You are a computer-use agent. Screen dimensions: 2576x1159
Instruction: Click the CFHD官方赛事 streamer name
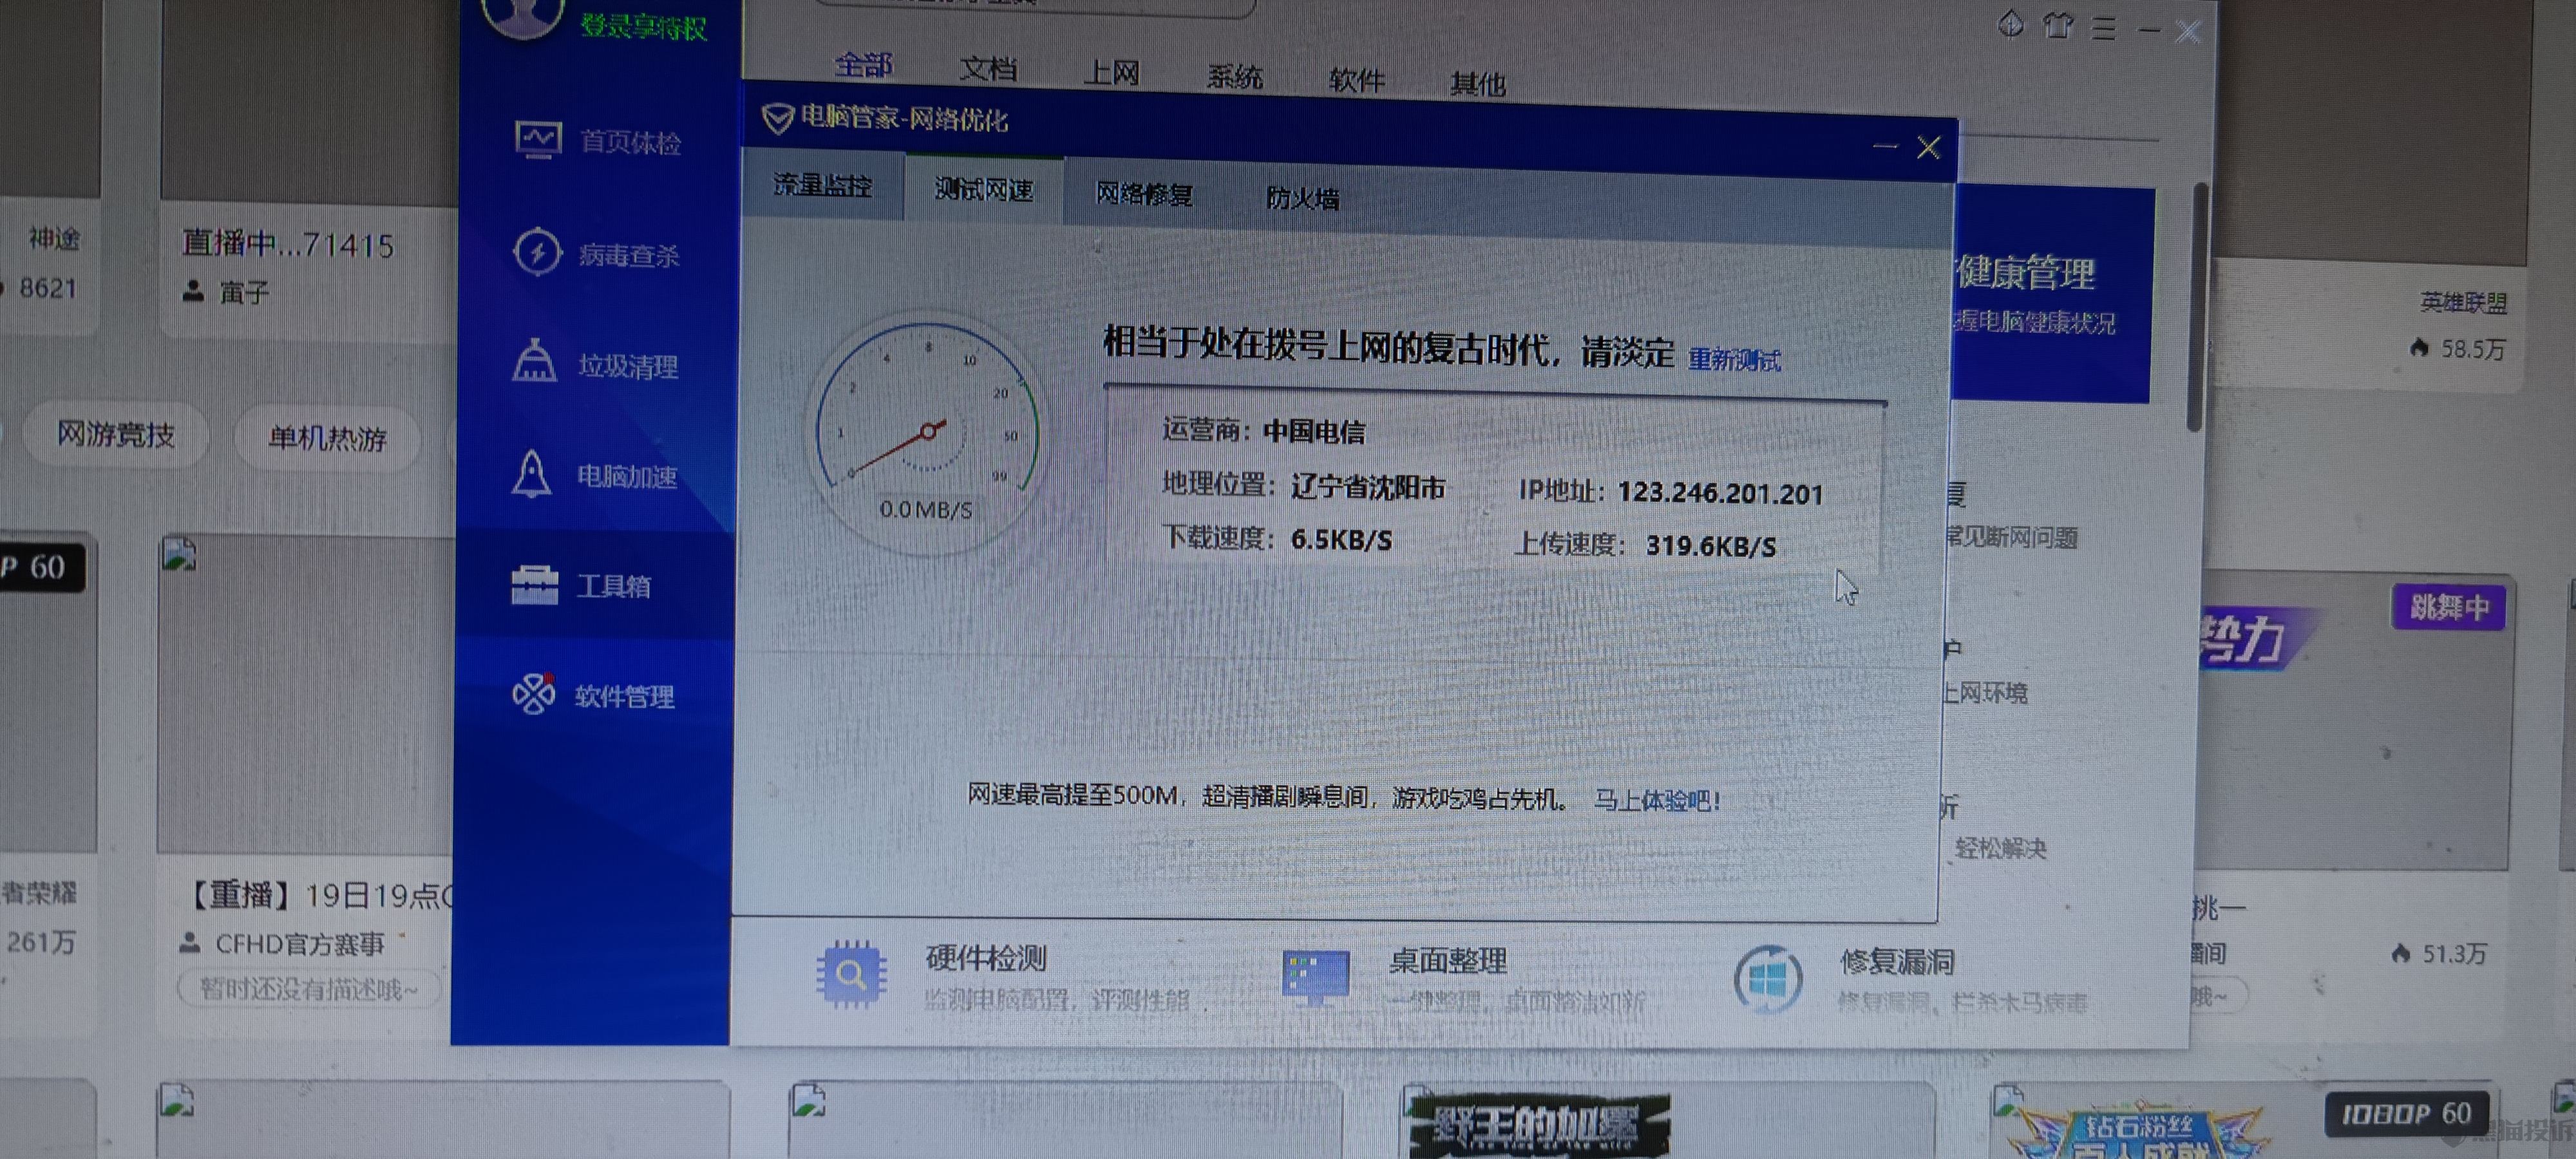tap(300, 943)
